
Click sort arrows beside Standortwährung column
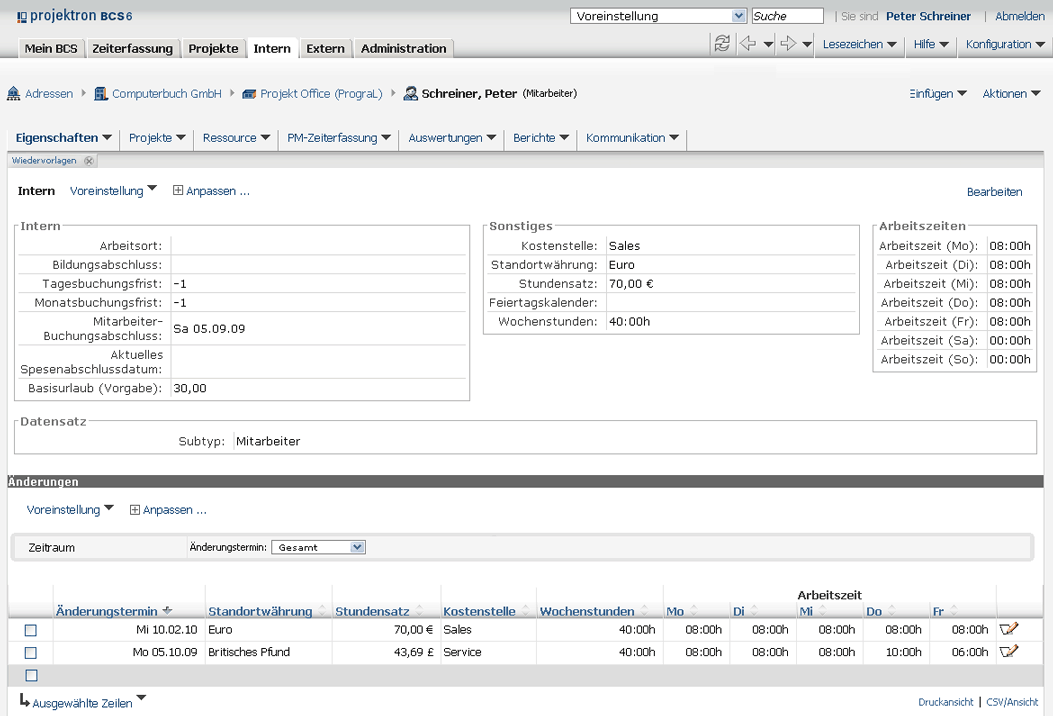coord(322,611)
